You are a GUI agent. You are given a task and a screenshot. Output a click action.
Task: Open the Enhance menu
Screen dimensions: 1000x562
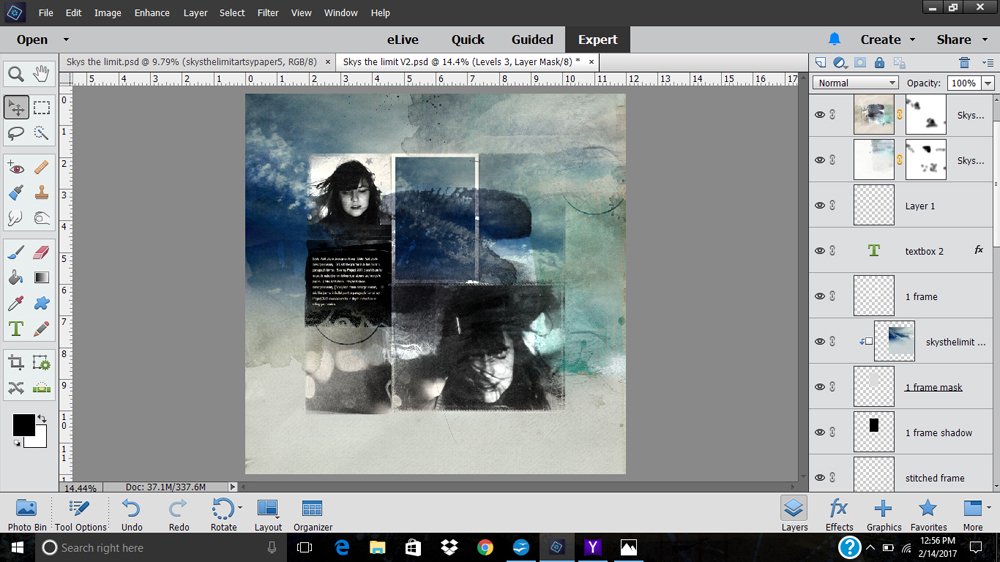pos(152,13)
